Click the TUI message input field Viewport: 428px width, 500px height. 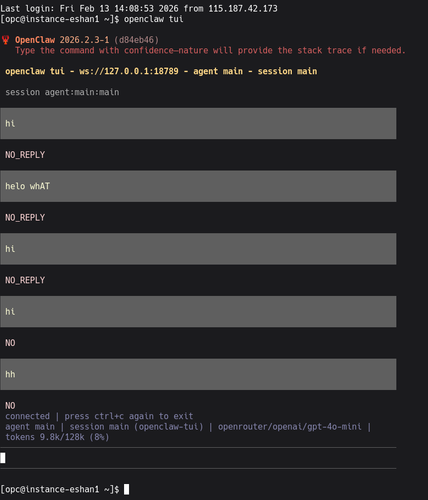tap(198, 458)
